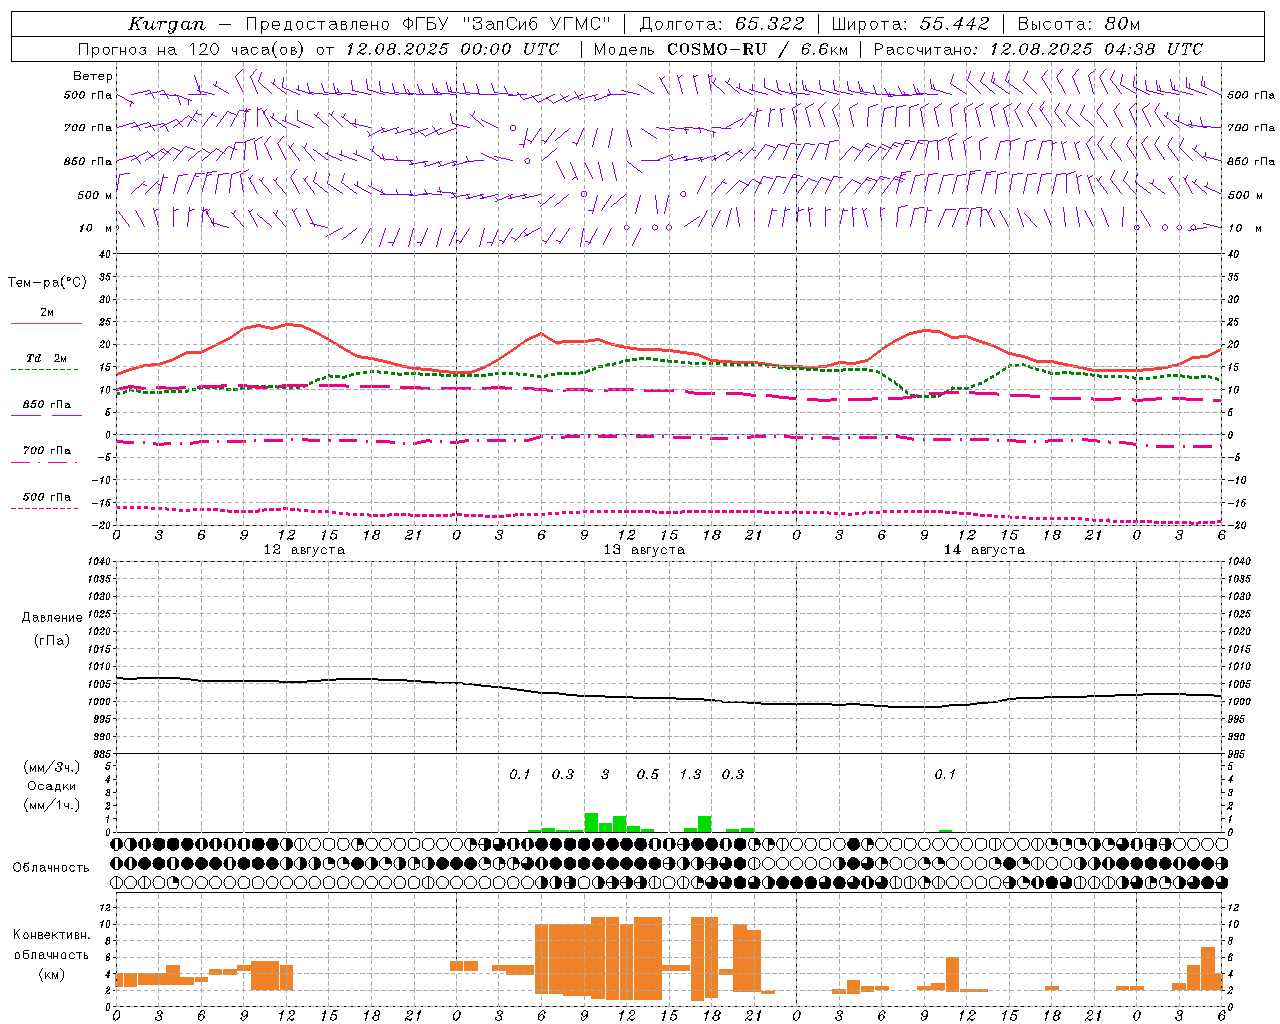
Task: Click the '0.5' three-hour precipitation value
Action: [648, 774]
